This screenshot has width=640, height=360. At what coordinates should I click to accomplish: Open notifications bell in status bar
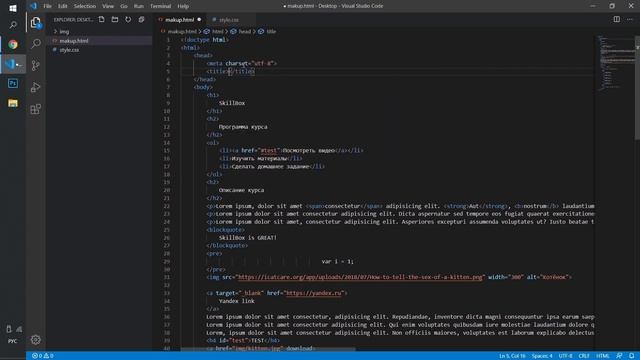point(631,356)
